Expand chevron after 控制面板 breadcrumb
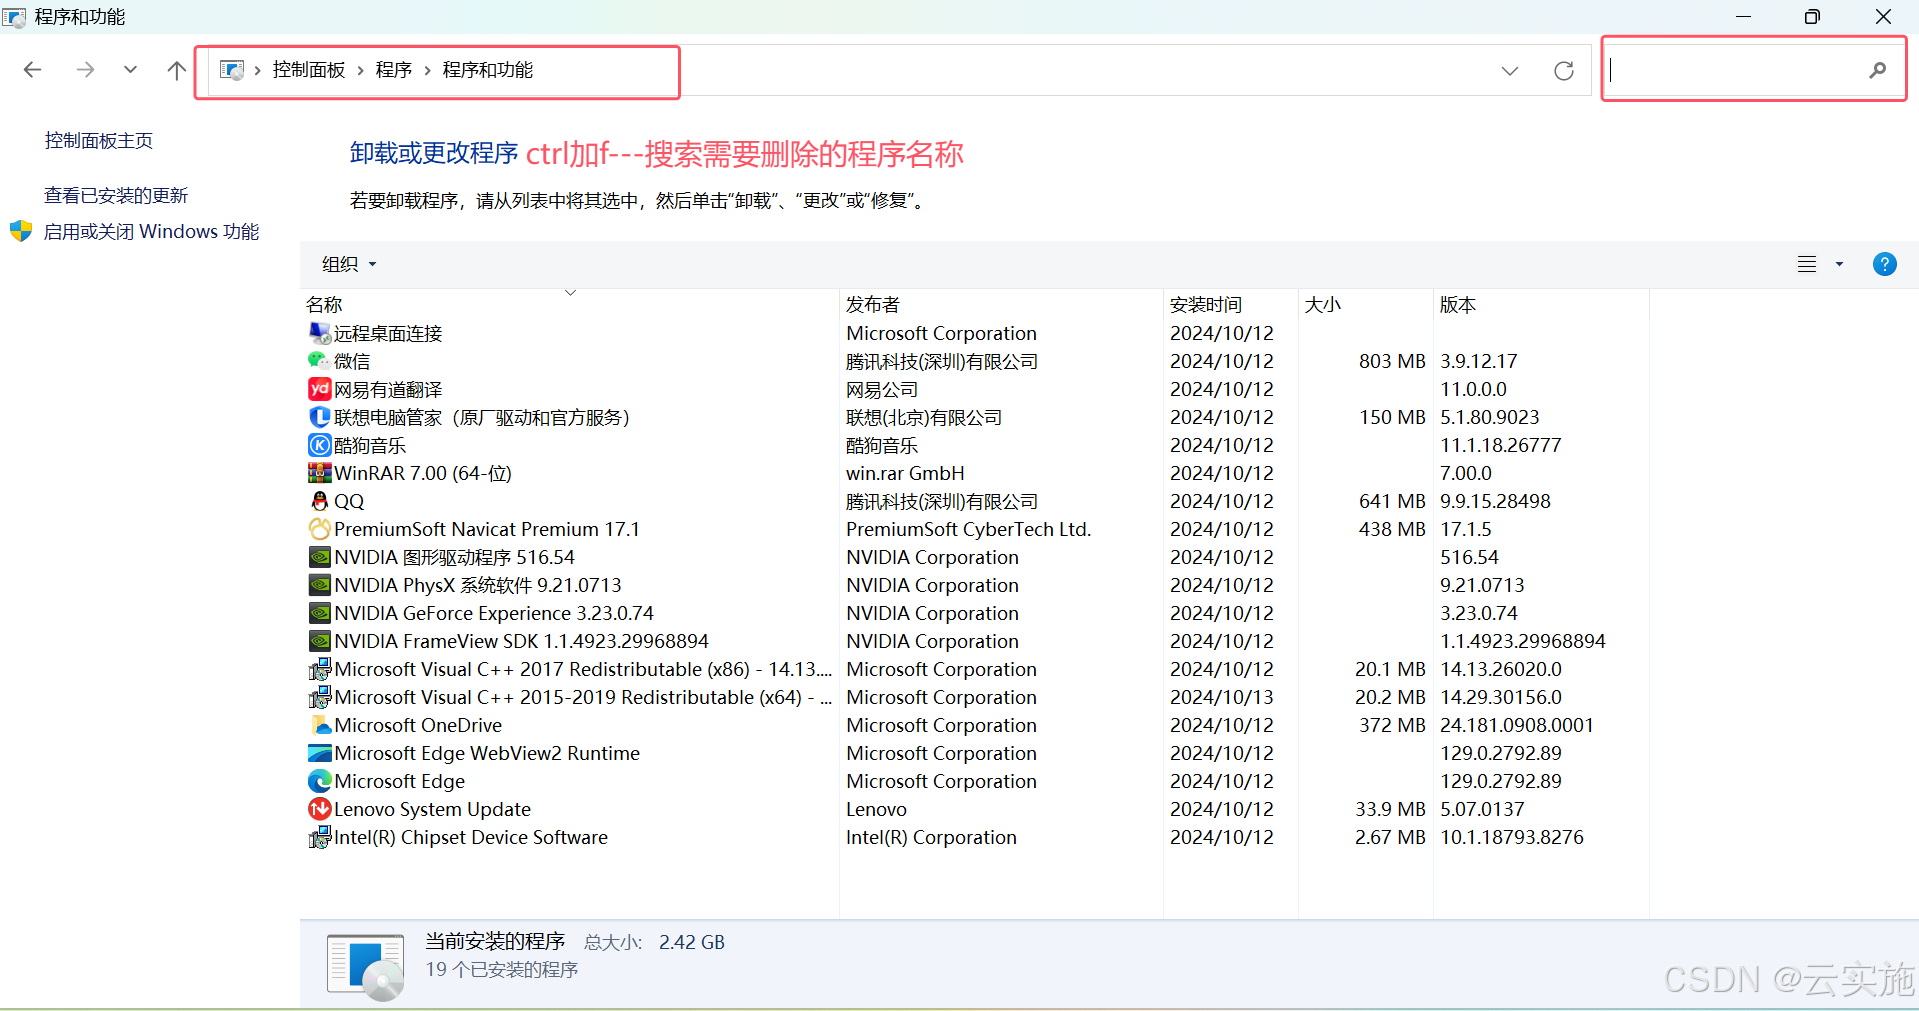Image resolution: width=1919 pixels, height=1011 pixels. [x=360, y=70]
